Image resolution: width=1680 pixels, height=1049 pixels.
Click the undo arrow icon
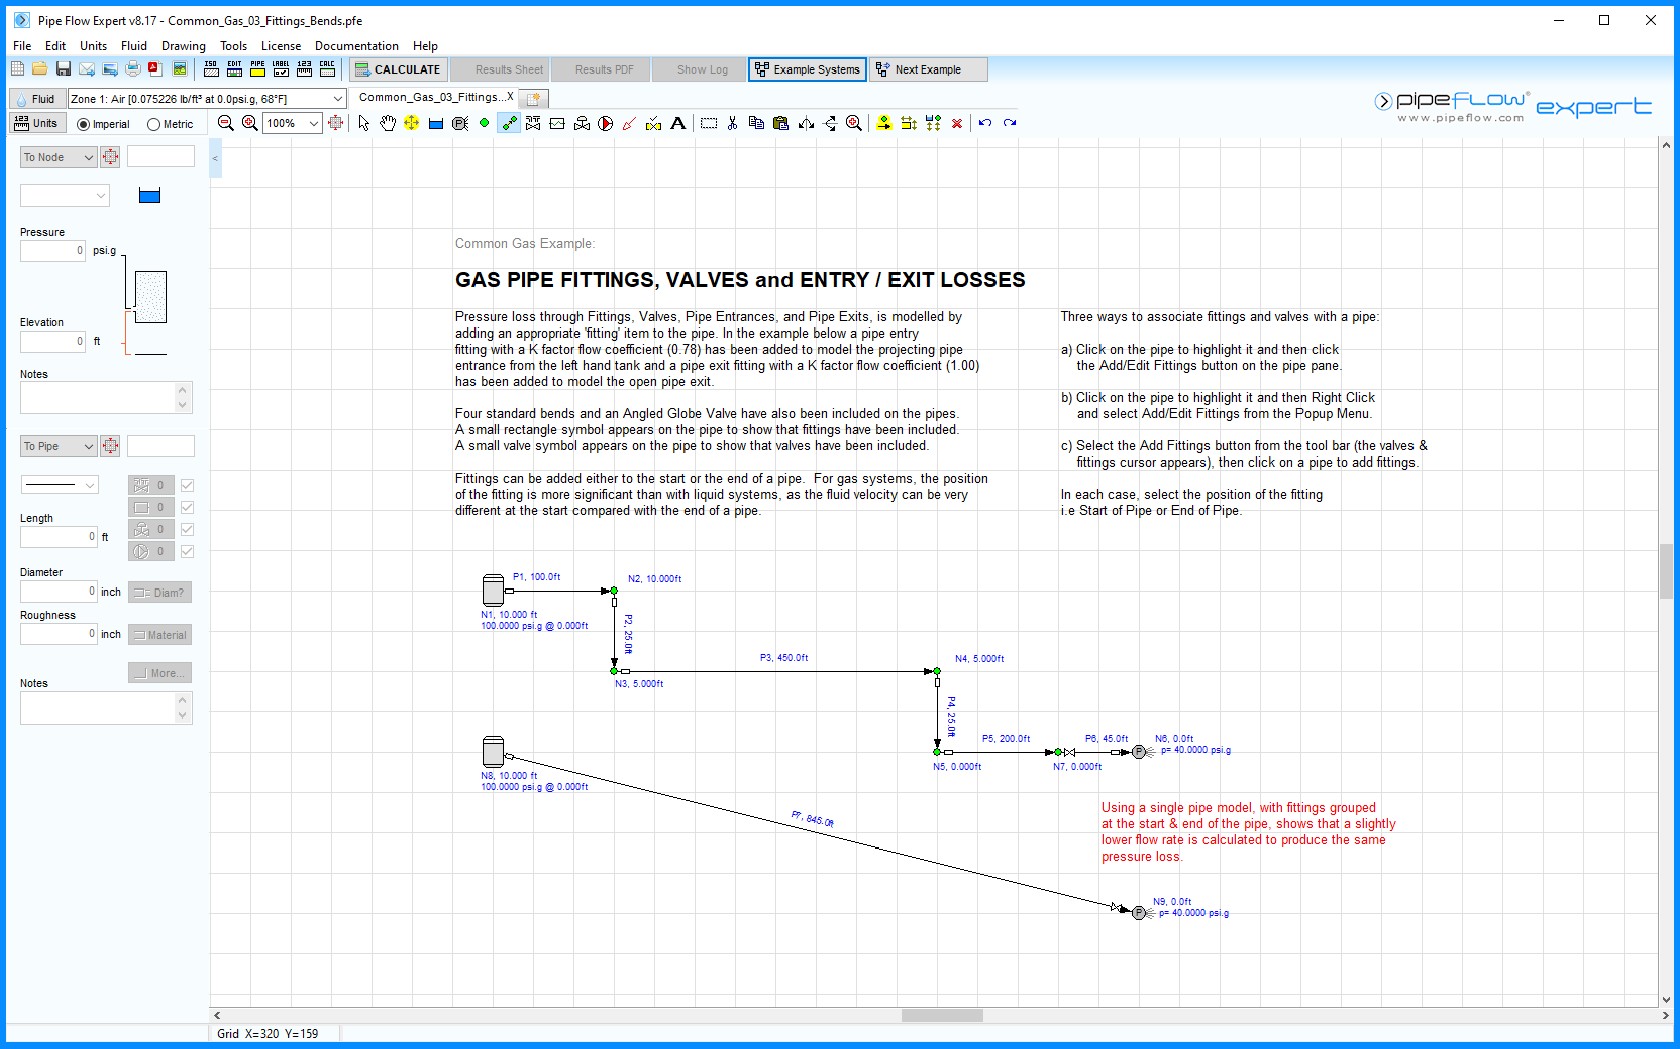[985, 123]
